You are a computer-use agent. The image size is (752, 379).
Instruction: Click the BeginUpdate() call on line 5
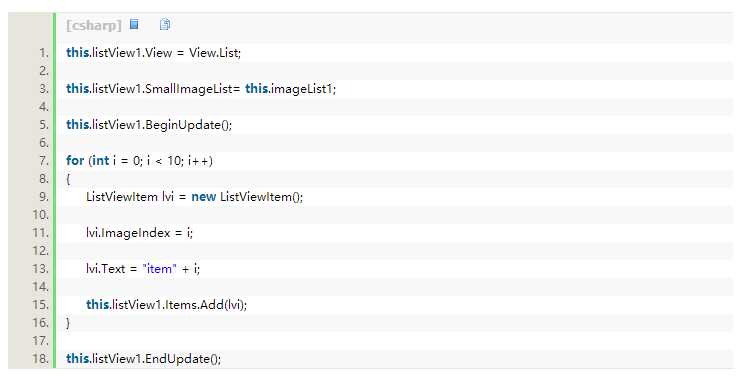(188, 125)
